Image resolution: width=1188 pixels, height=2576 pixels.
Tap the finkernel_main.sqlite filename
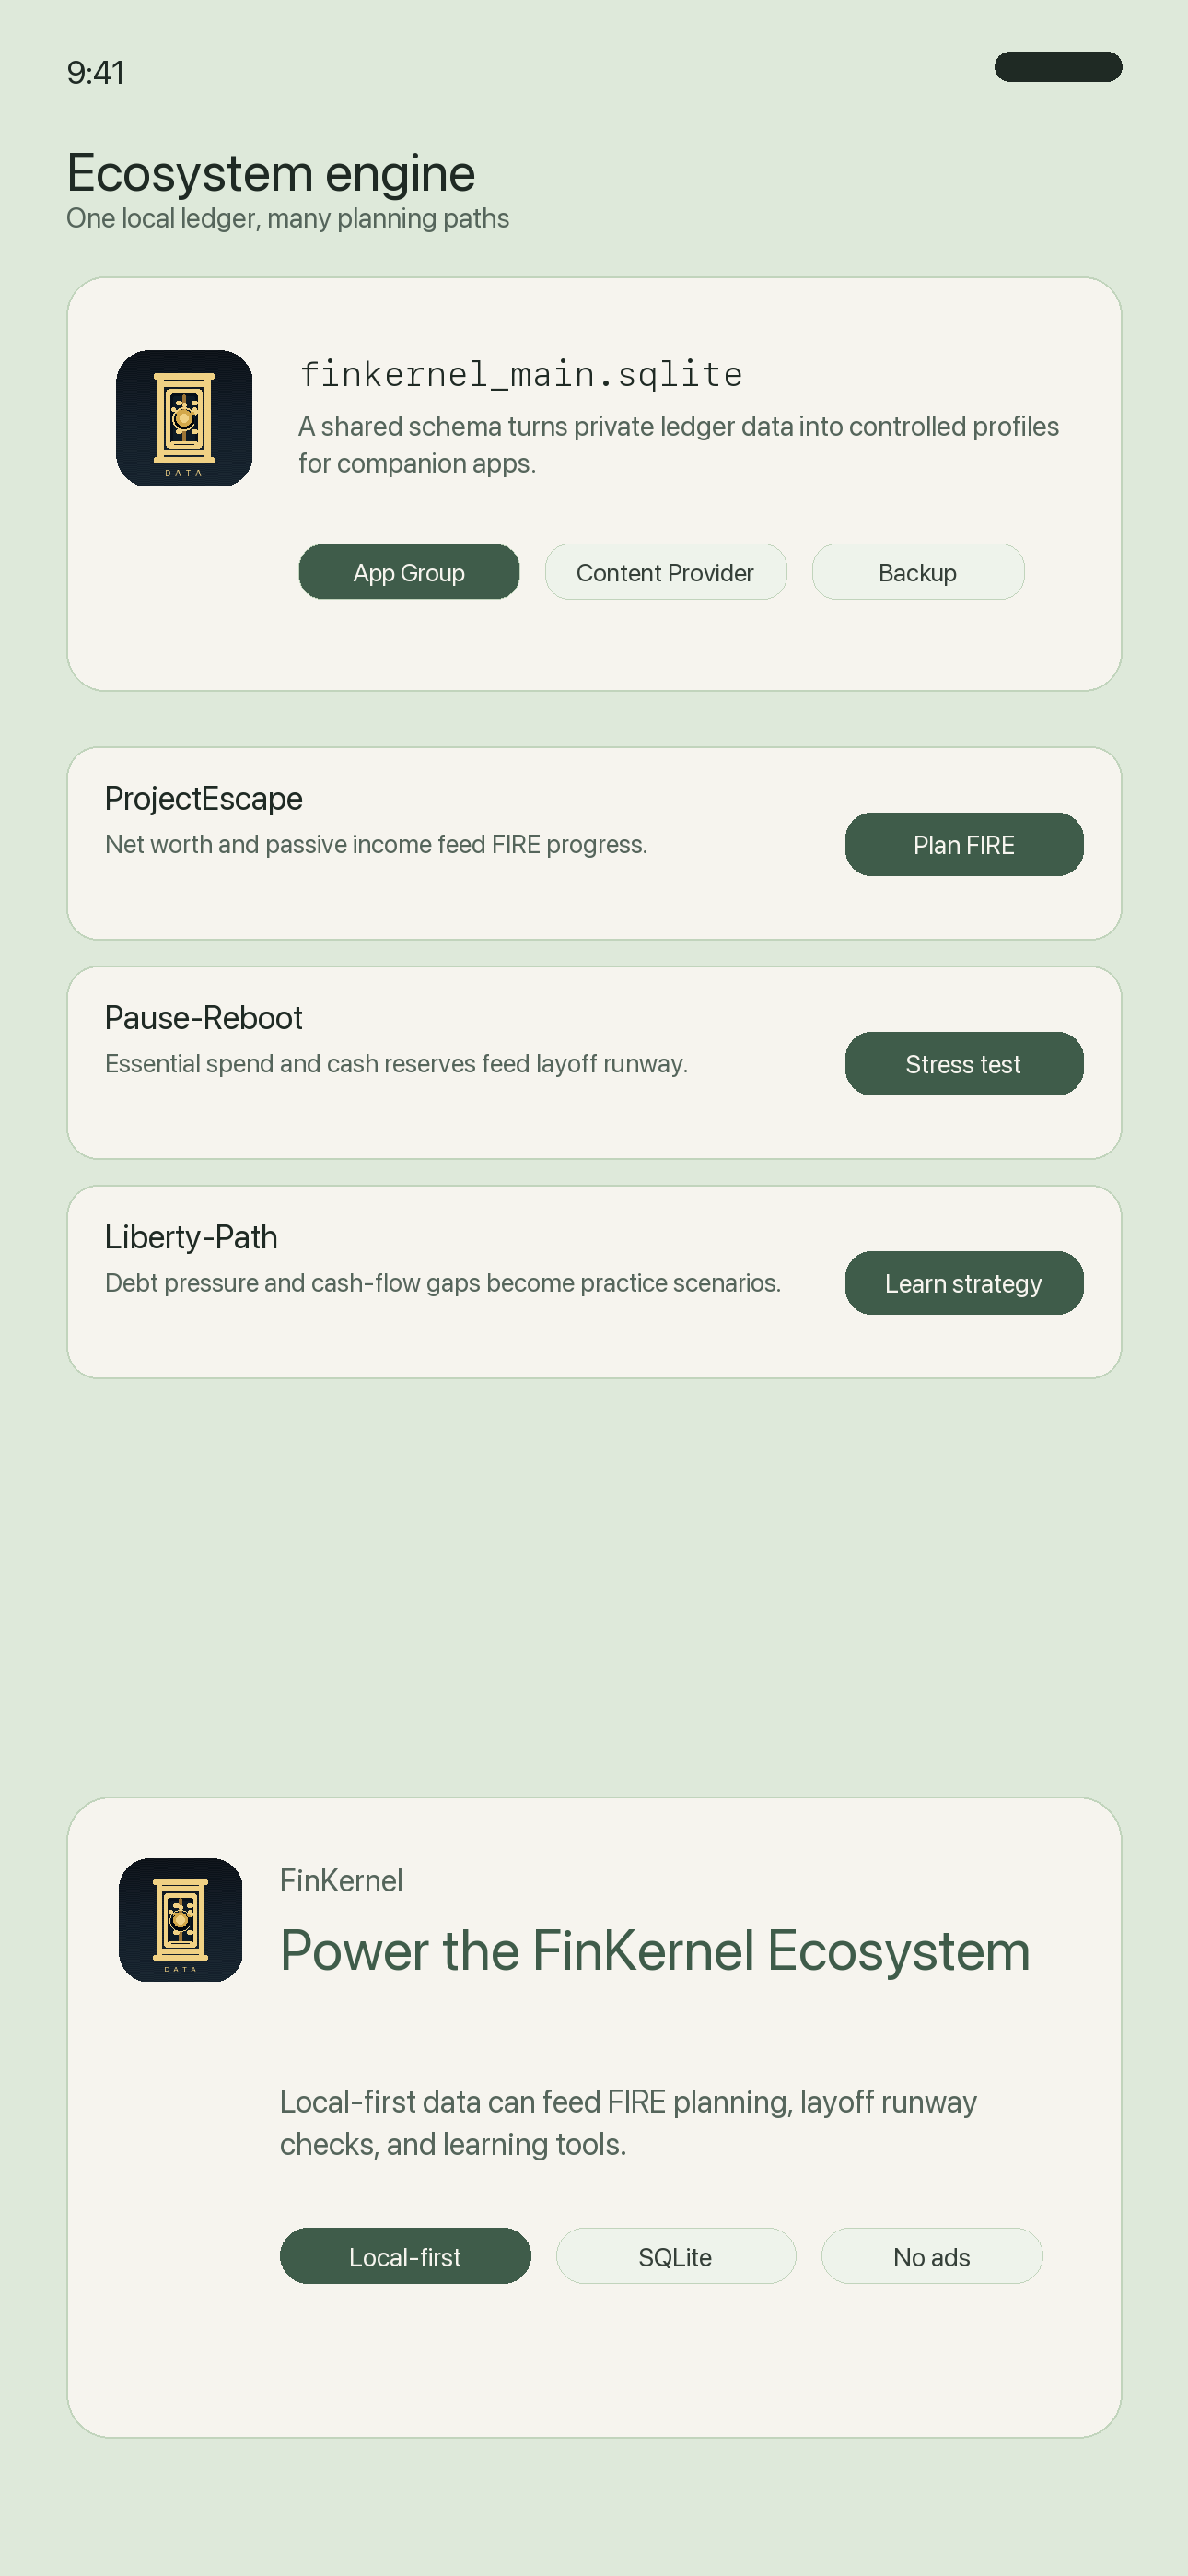521,374
